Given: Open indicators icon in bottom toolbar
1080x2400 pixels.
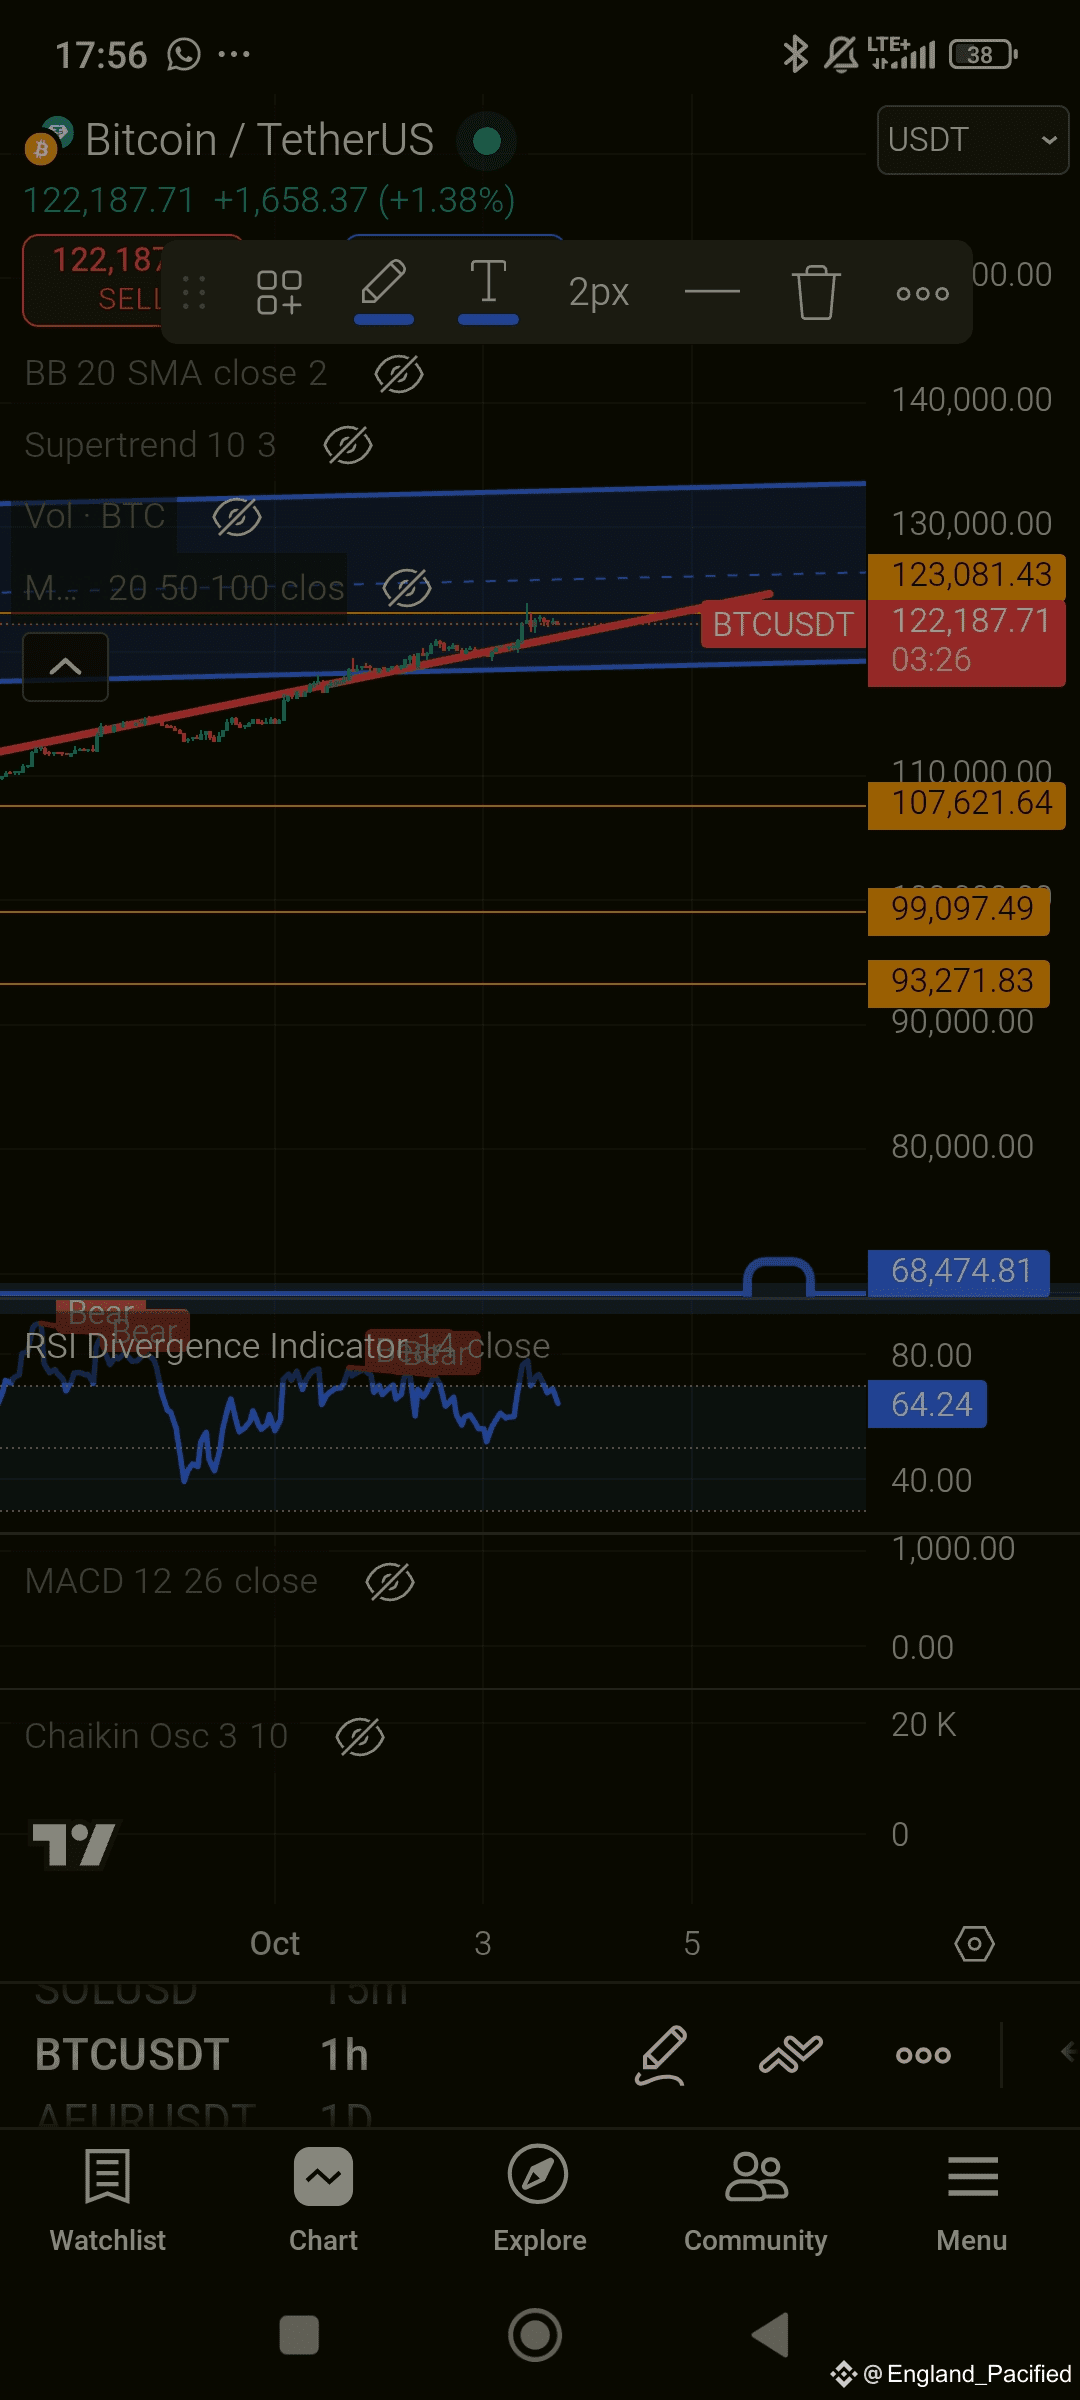Looking at the screenshot, I should (x=790, y=2055).
